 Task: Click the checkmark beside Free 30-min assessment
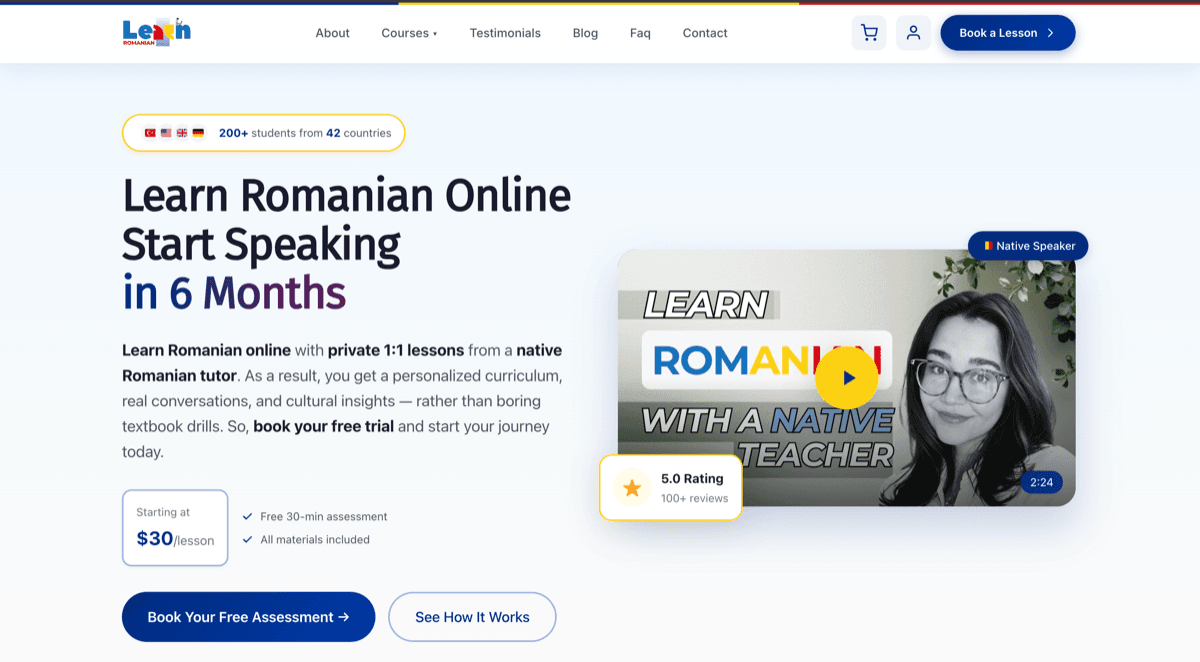[247, 516]
